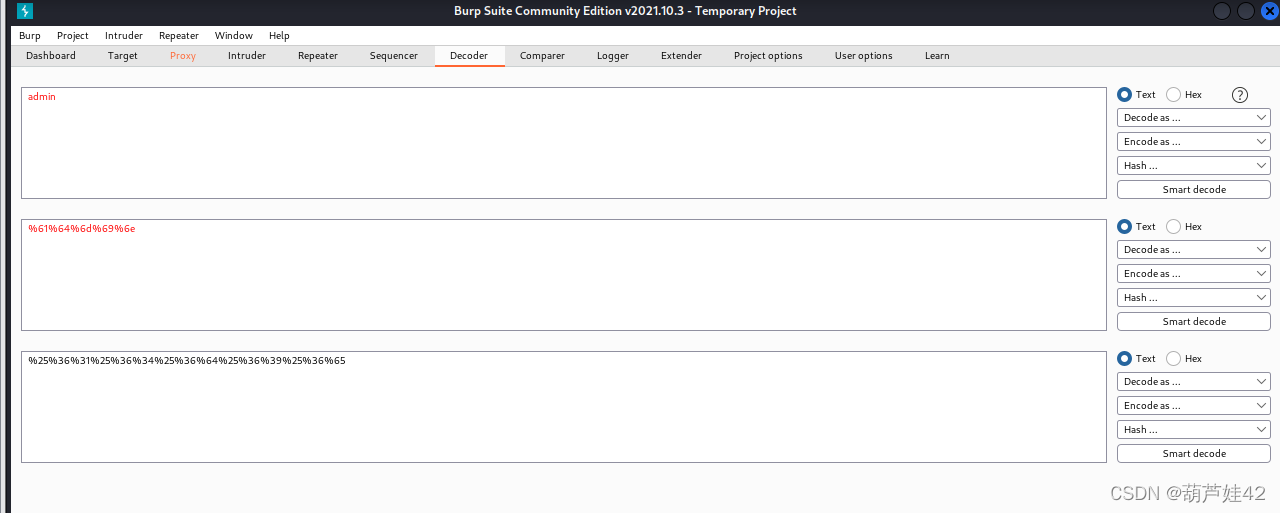Select Text radio for the double-encoded third panel
Screen dimensions: 1280x513
(1125, 359)
